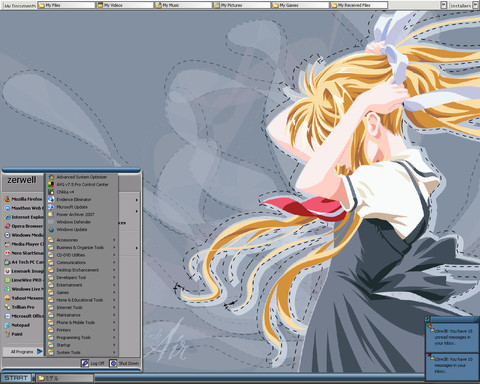This screenshot has height=384, width=480.
Task: Expand CD-DVD Utilities folder
Action: [82, 255]
